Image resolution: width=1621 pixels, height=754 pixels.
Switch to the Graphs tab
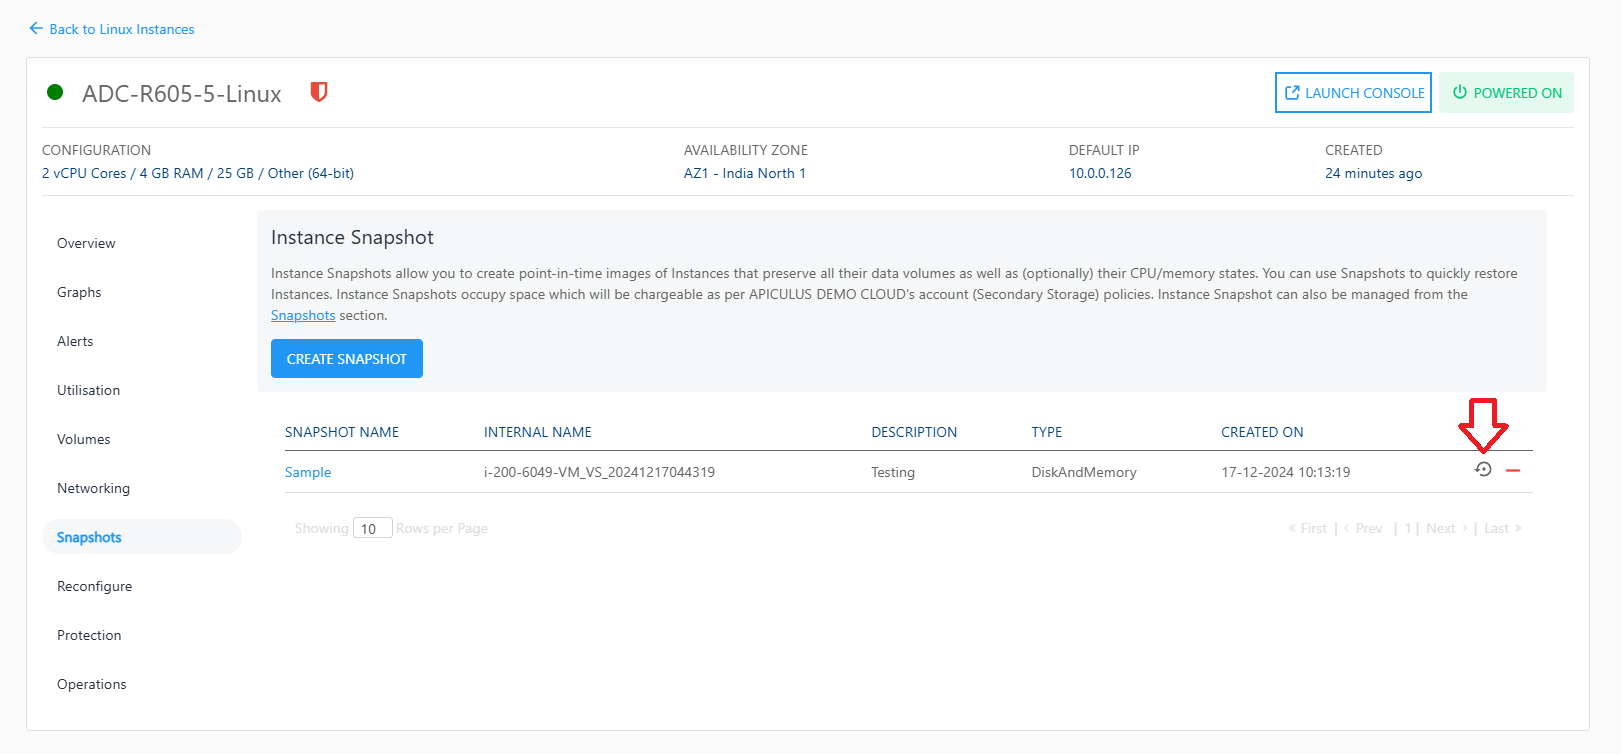[x=79, y=292]
